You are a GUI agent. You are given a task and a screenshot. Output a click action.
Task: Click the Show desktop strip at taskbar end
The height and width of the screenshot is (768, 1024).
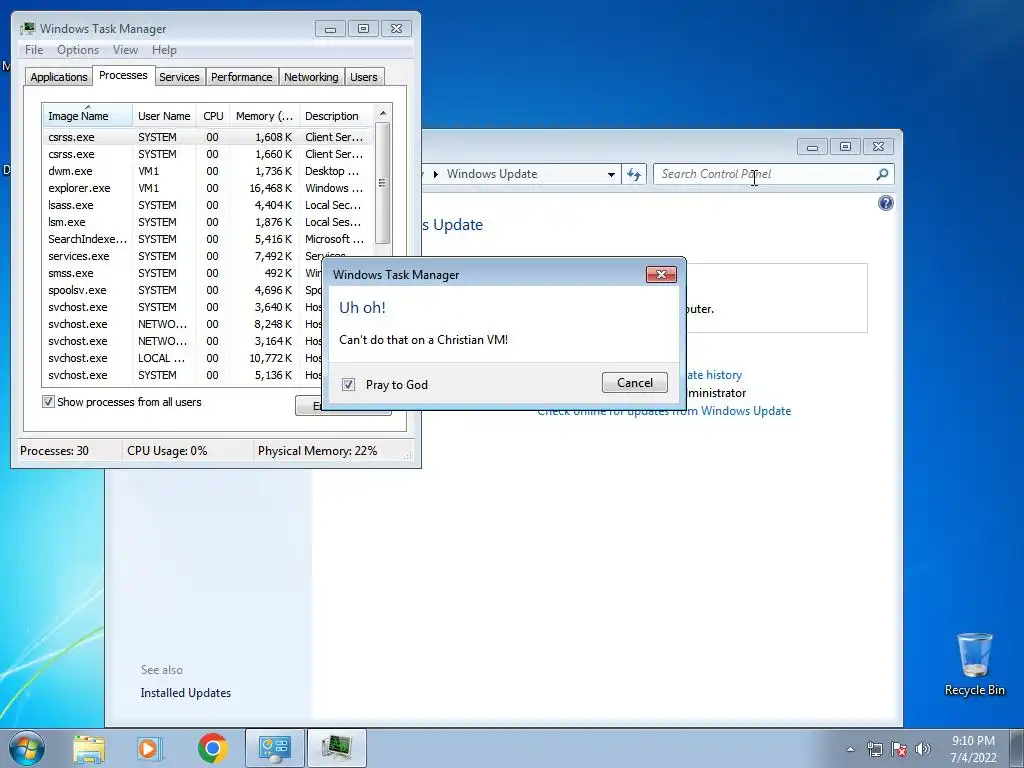point(1017,748)
